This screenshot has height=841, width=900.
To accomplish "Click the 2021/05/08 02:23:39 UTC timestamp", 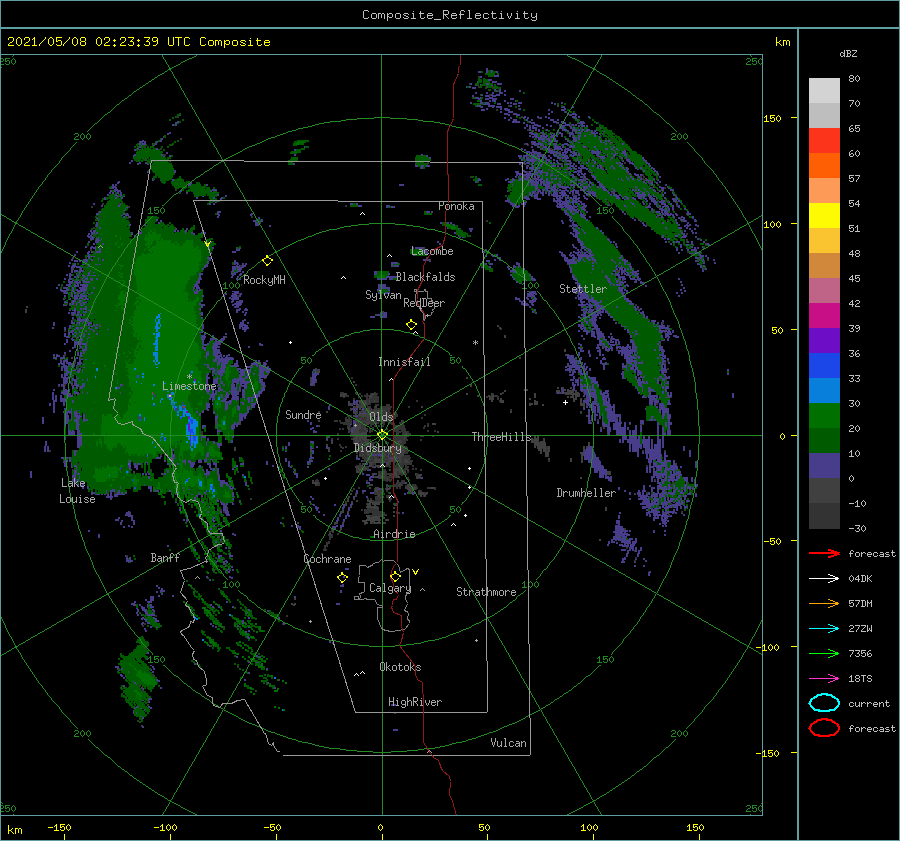I will pos(138,42).
